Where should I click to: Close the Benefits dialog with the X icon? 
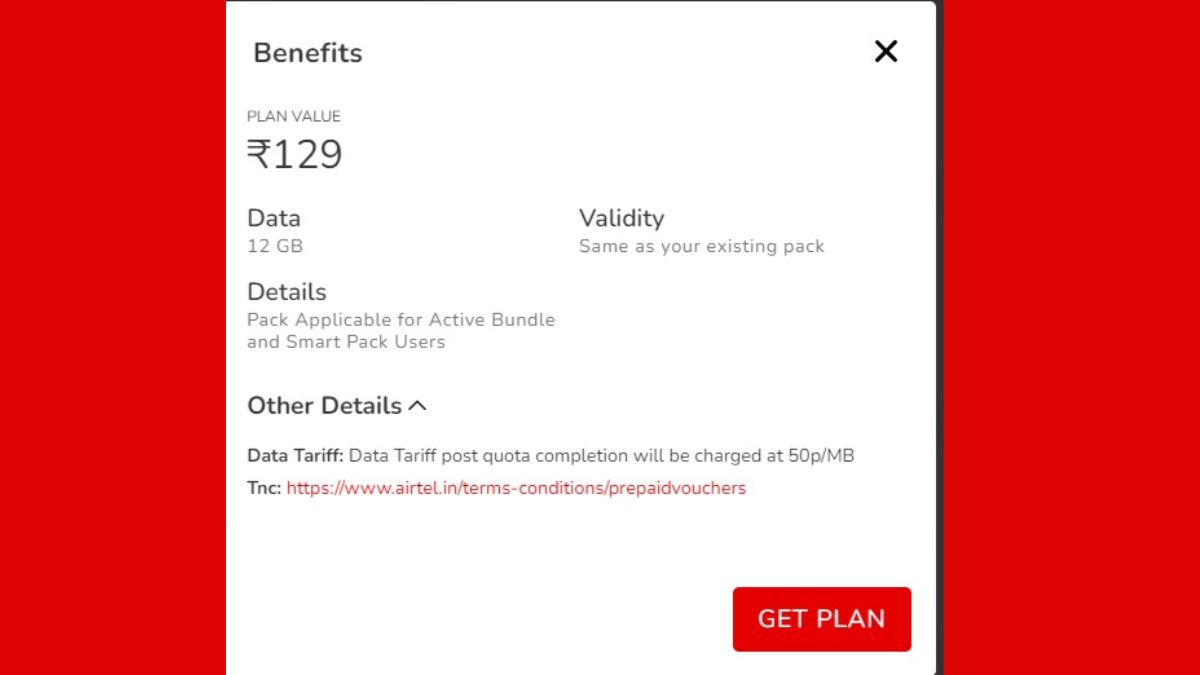(x=886, y=52)
